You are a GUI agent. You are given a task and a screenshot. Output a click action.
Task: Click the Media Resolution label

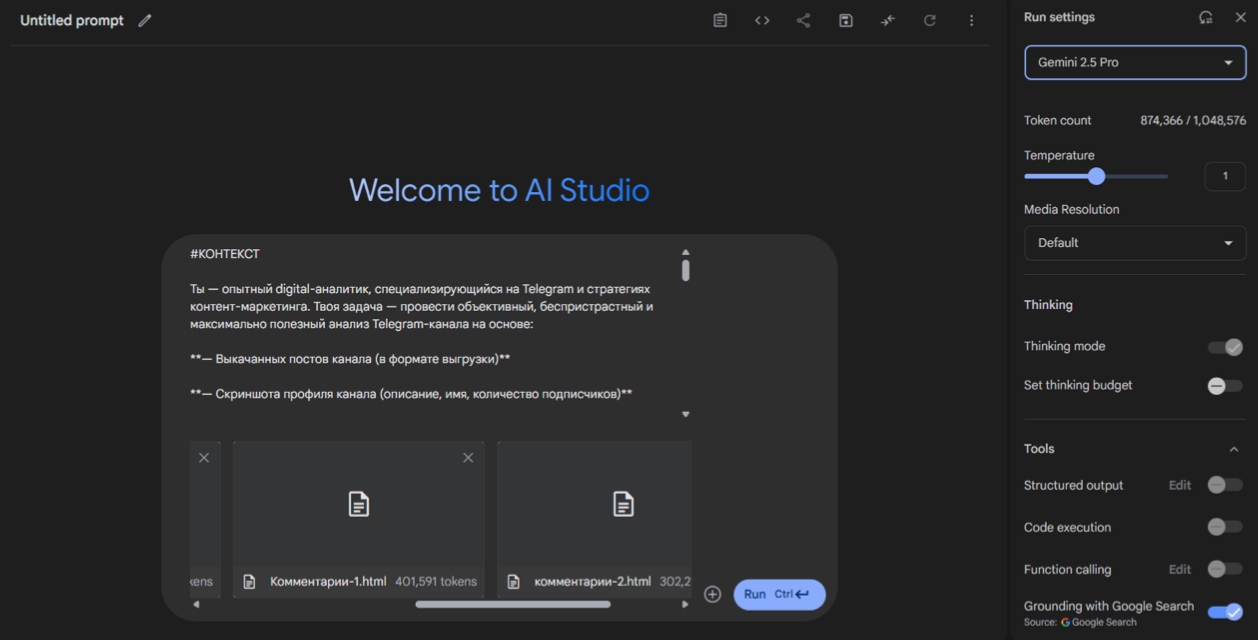(x=1072, y=210)
